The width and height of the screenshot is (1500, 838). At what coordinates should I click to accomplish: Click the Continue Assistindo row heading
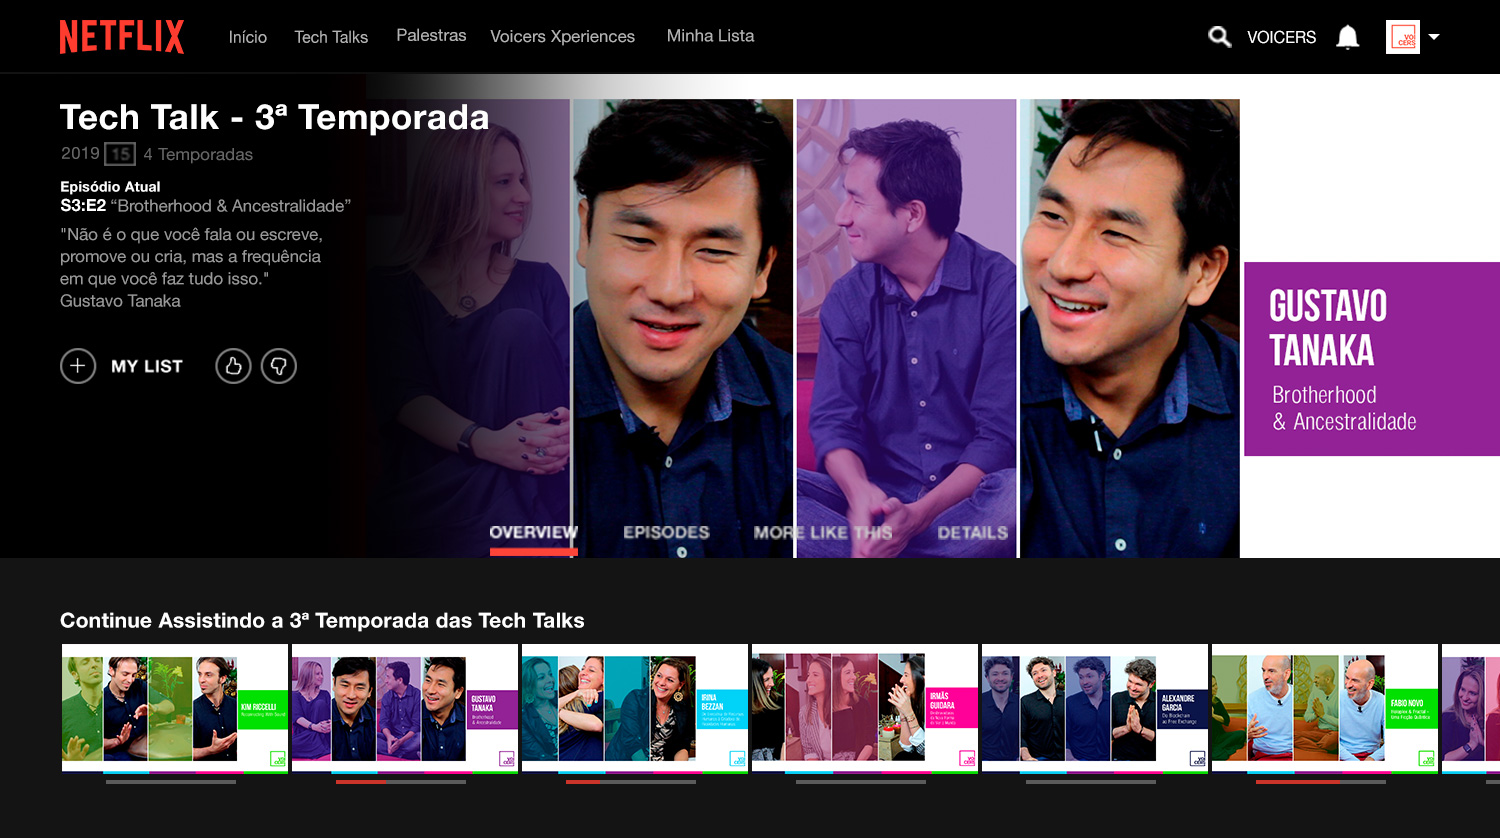click(x=322, y=620)
